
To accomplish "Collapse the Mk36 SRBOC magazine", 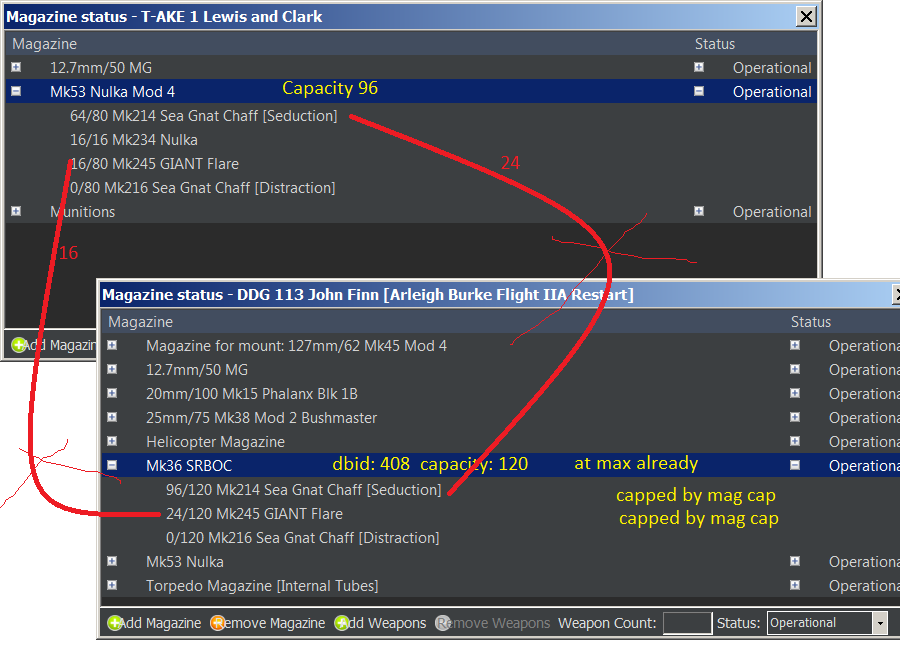I will (112, 465).
